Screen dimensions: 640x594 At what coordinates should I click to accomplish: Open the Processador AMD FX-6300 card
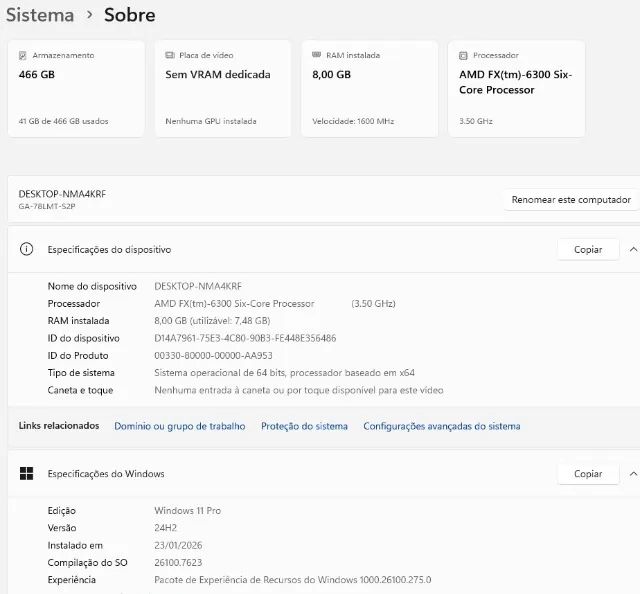tap(516, 89)
